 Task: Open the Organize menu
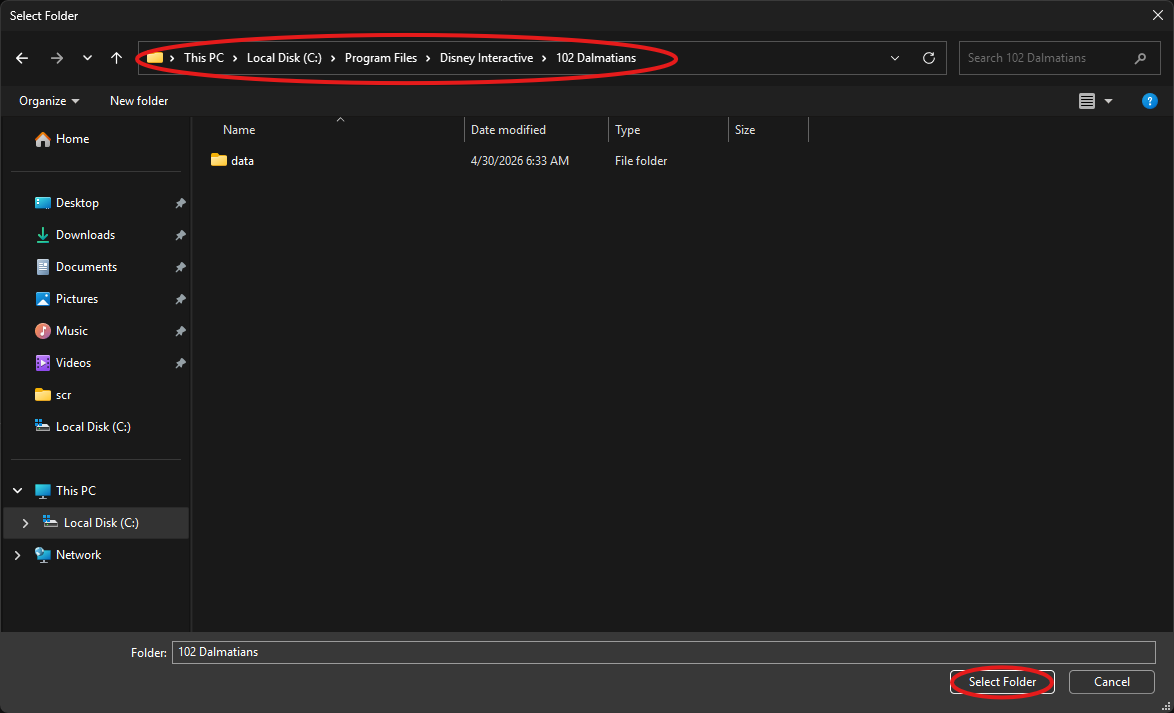pyautogui.click(x=49, y=100)
